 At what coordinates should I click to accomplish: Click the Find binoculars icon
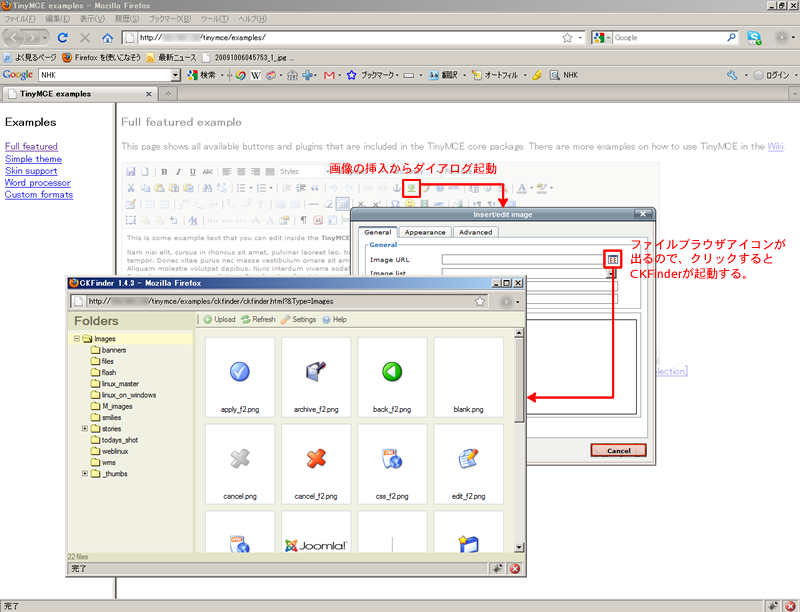[207, 188]
